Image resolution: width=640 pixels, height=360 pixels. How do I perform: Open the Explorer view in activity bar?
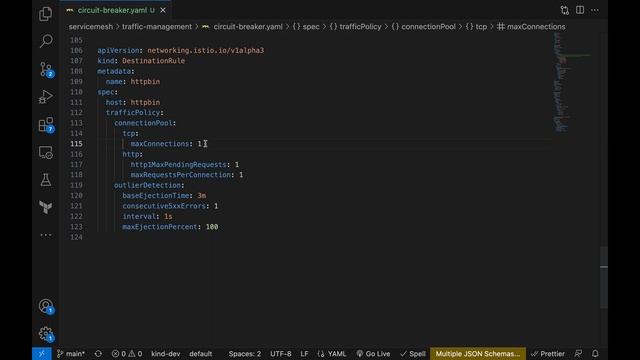pyautogui.click(x=45, y=14)
